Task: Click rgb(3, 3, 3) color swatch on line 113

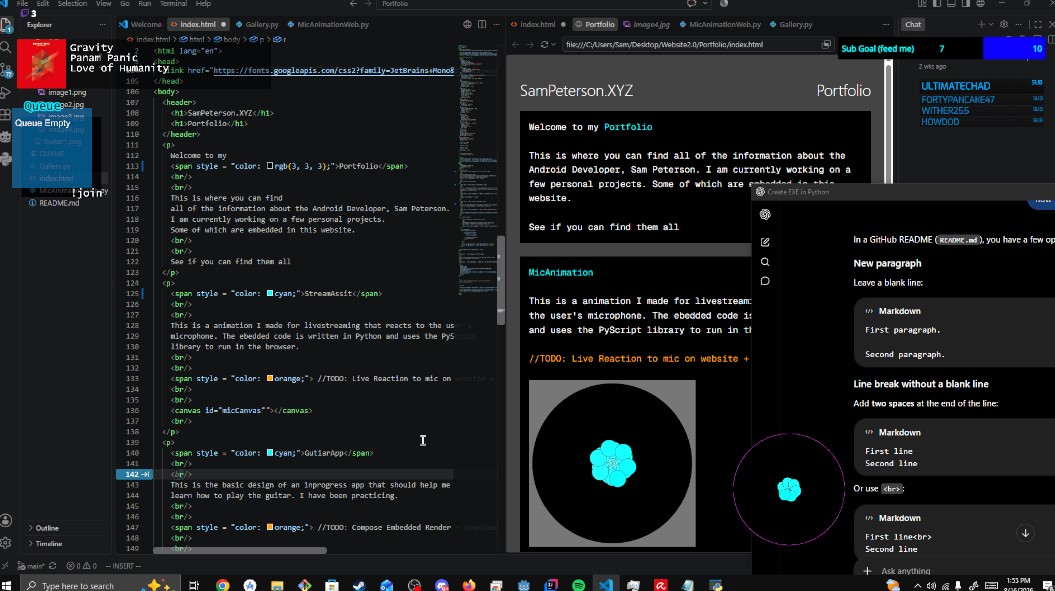Action: tap(270, 166)
